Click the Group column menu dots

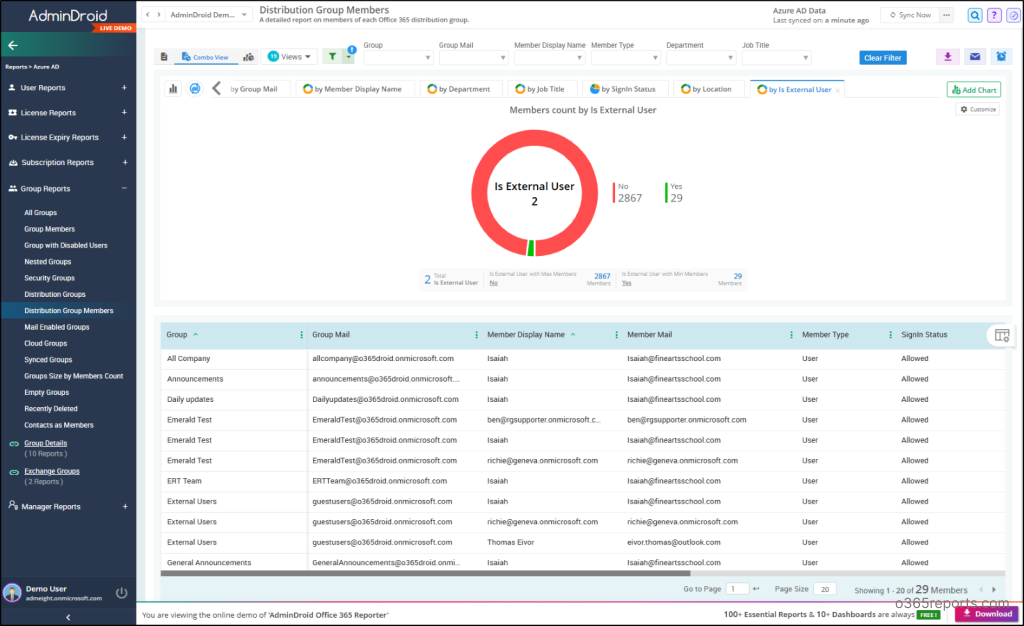point(301,335)
